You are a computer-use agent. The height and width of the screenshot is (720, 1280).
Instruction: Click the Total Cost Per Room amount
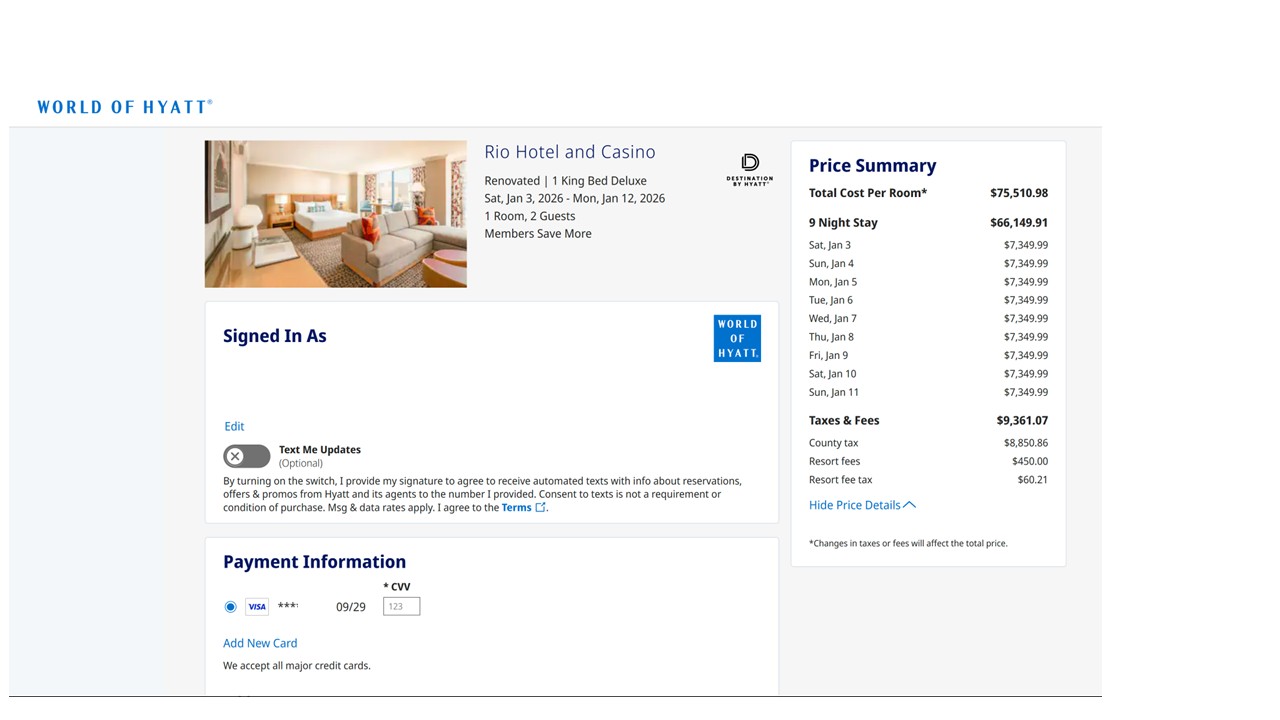coord(1019,193)
